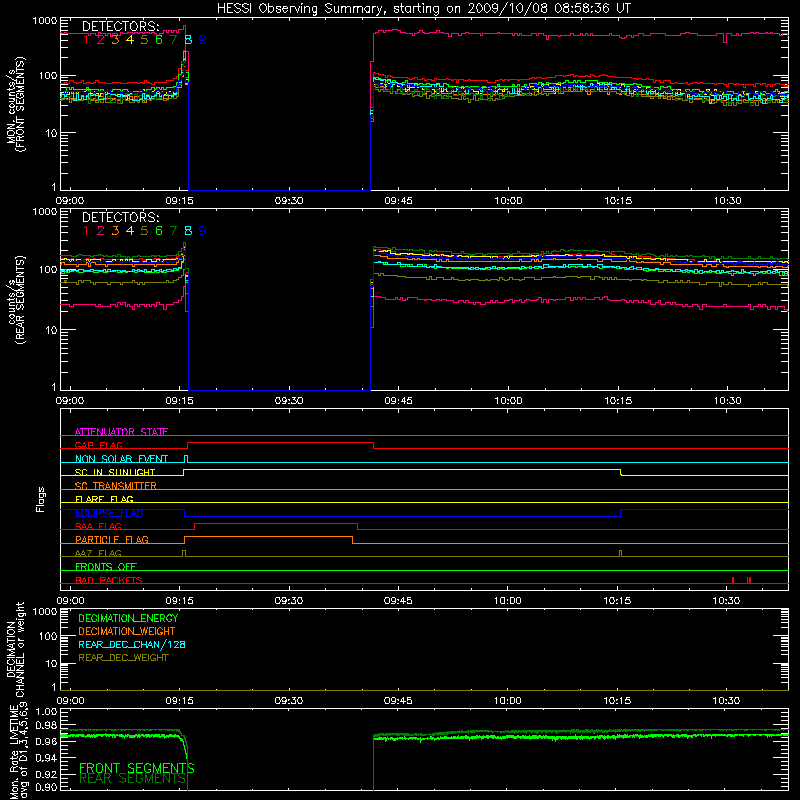Click the 0.92 tick on livetime axis

pyautogui.click(x=46, y=773)
